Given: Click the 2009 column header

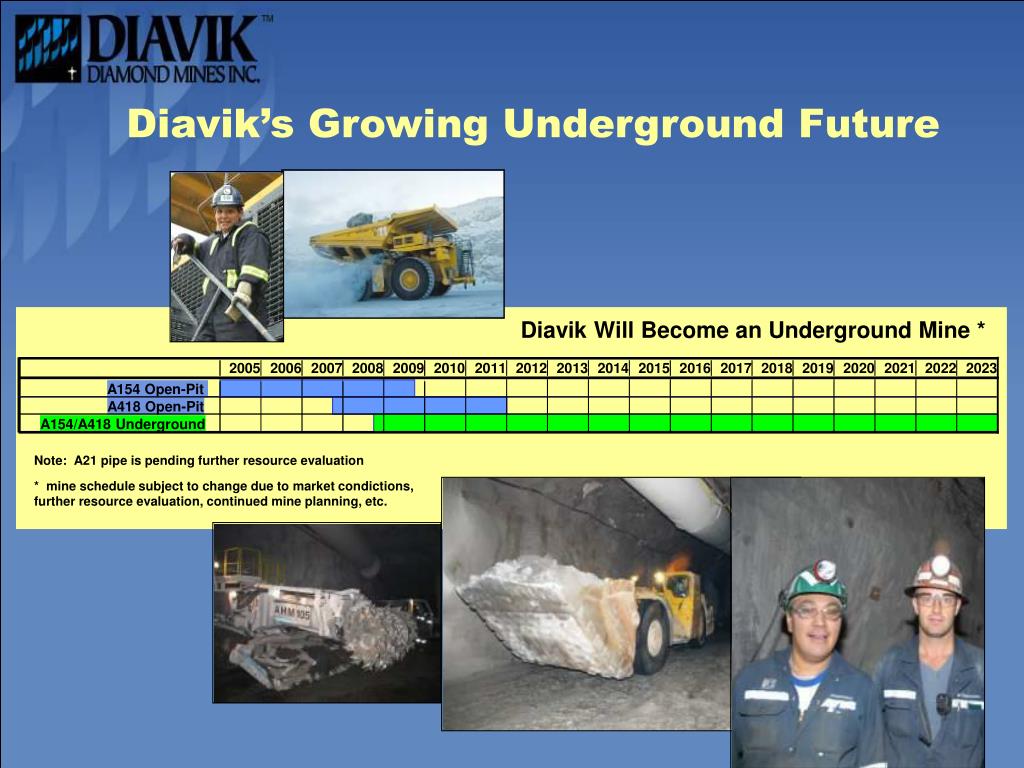Looking at the screenshot, I should point(408,368).
